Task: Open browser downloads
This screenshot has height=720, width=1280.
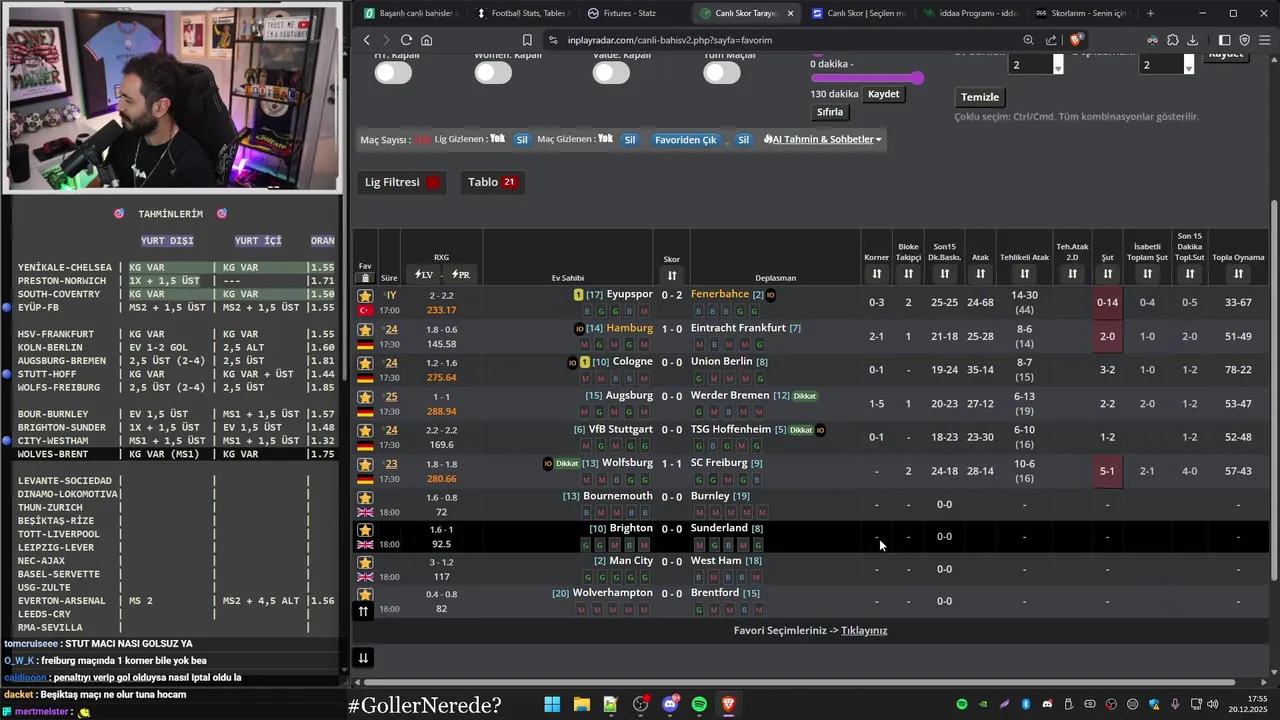Action: click(x=1193, y=40)
